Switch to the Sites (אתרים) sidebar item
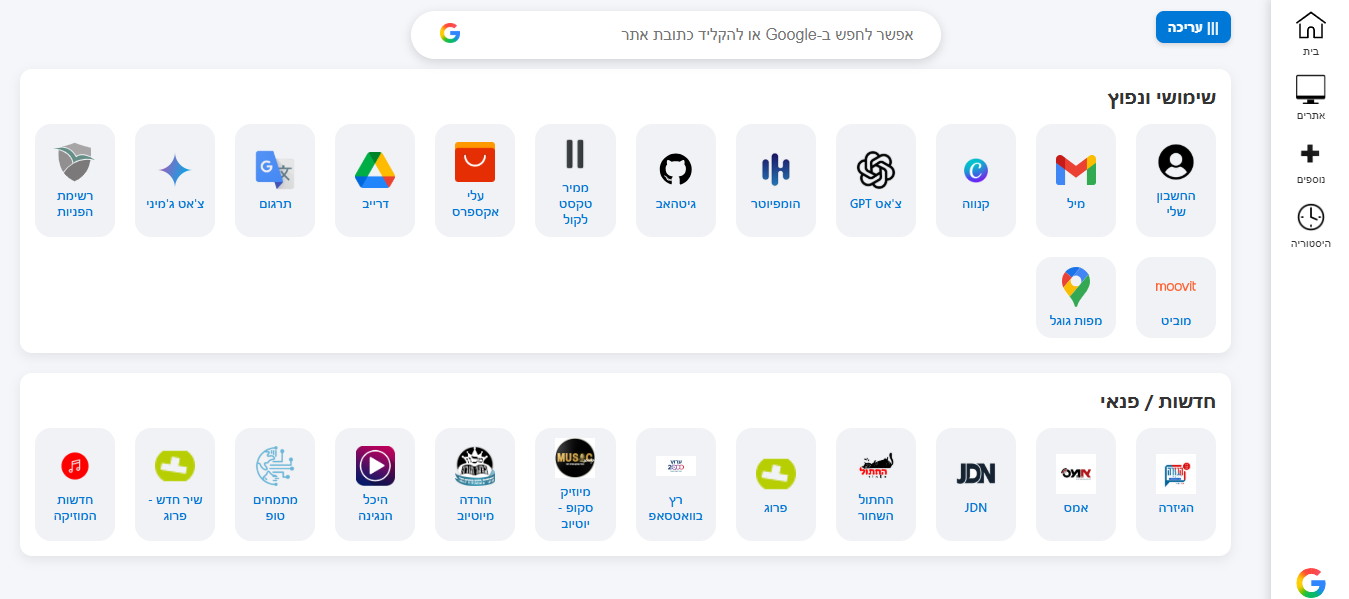Screen dimensions: 1349x599 pyautogui.click(x=1310, y=97)
